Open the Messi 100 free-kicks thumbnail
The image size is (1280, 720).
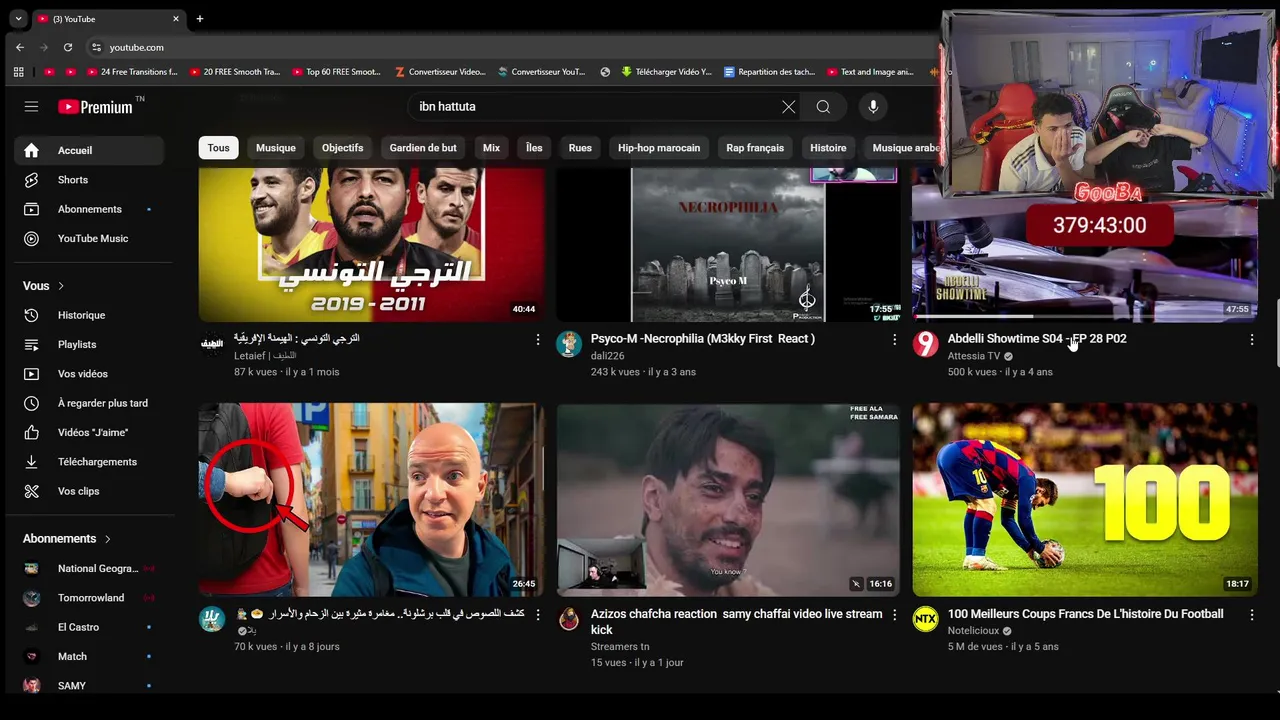point(1085,500)
